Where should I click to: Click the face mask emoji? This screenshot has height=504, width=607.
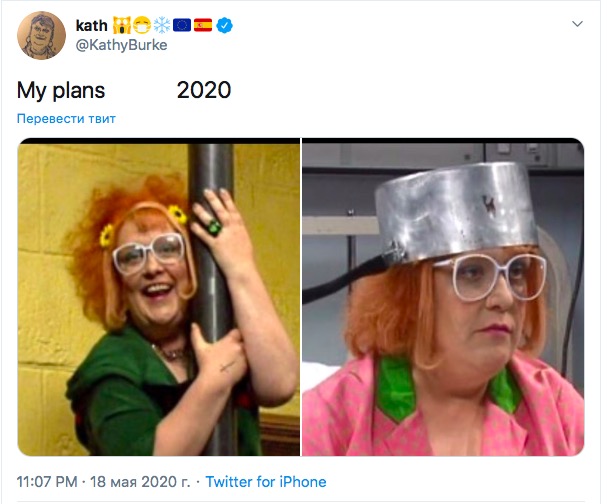coord(142,25)
